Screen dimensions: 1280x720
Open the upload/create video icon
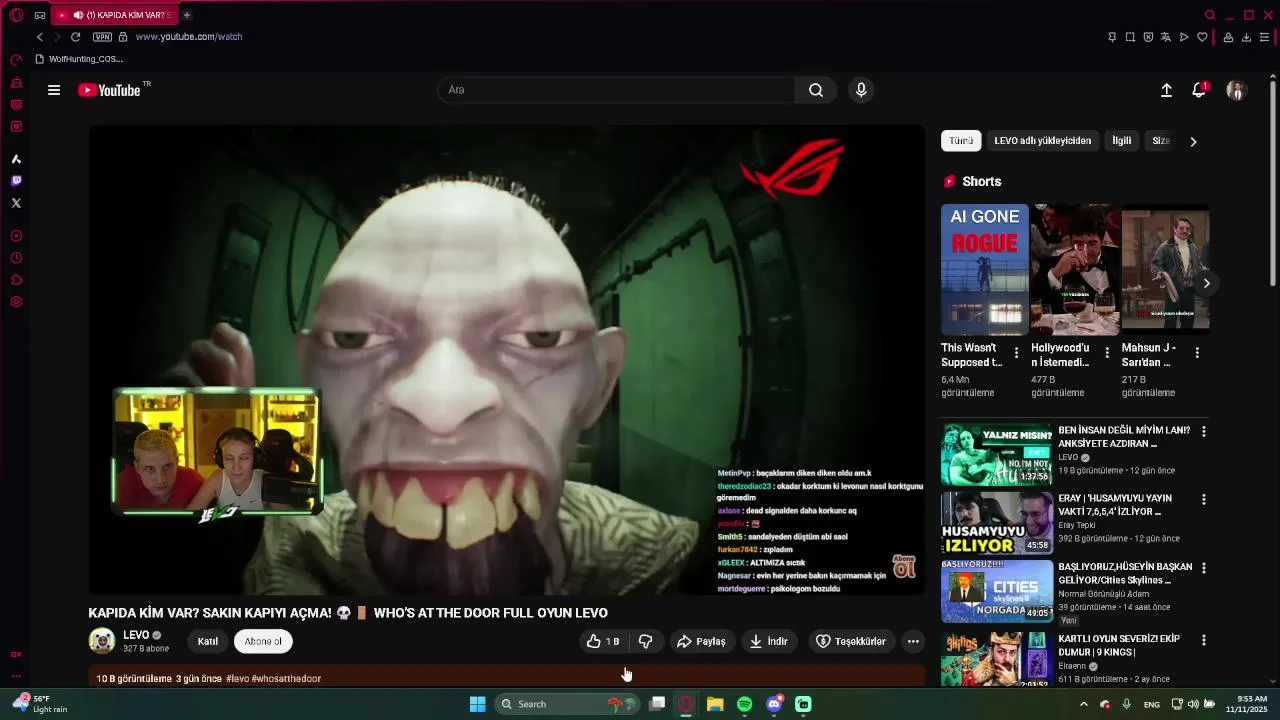1166,90
